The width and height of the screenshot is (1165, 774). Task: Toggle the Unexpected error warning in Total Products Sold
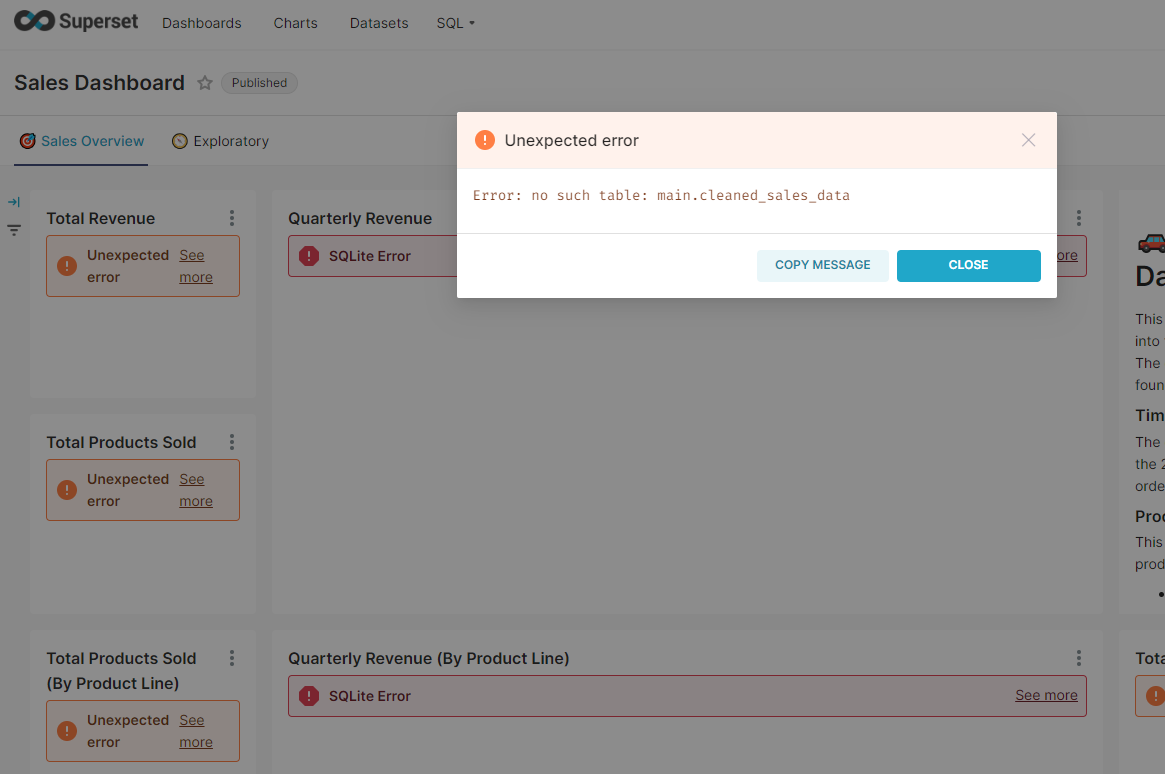[67, 490]
